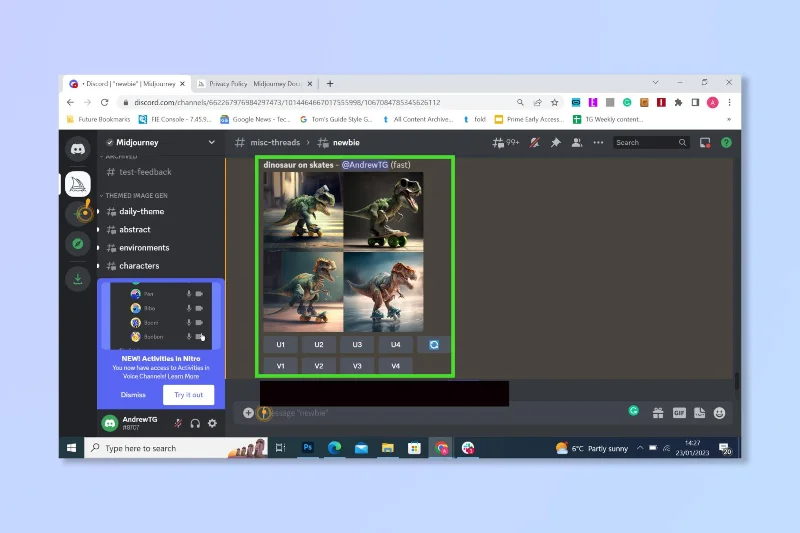Open Discord direct messages home icon
Screen dimensions: 800x533
click(78, 149)
